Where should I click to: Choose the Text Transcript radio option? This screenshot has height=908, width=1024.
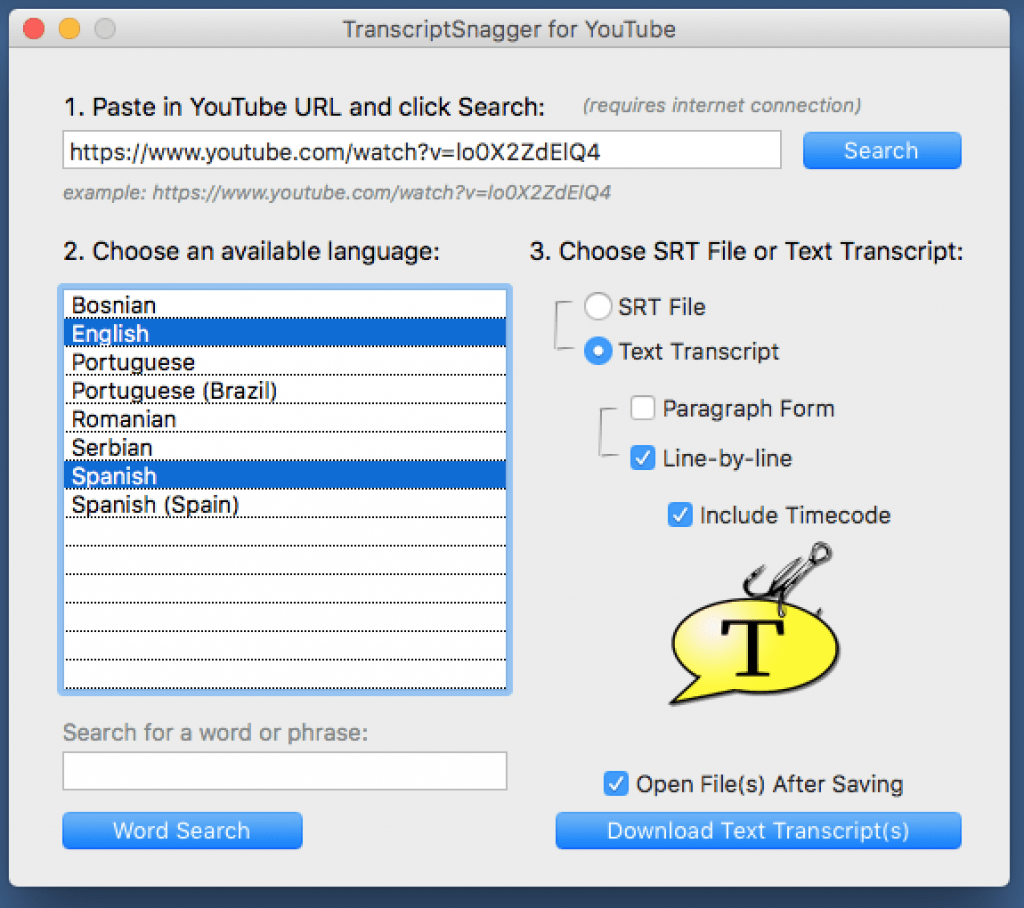pos(598,351)
